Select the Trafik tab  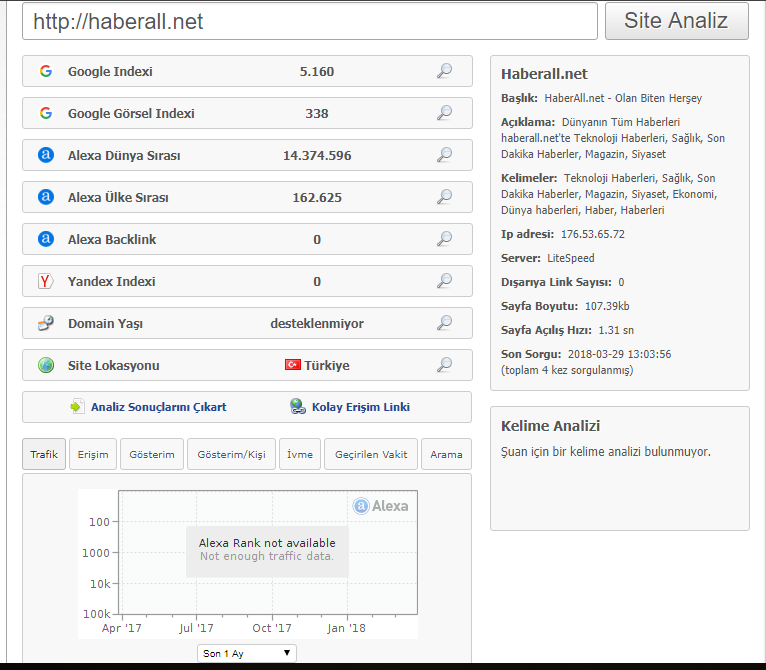(x=44, y=454)
